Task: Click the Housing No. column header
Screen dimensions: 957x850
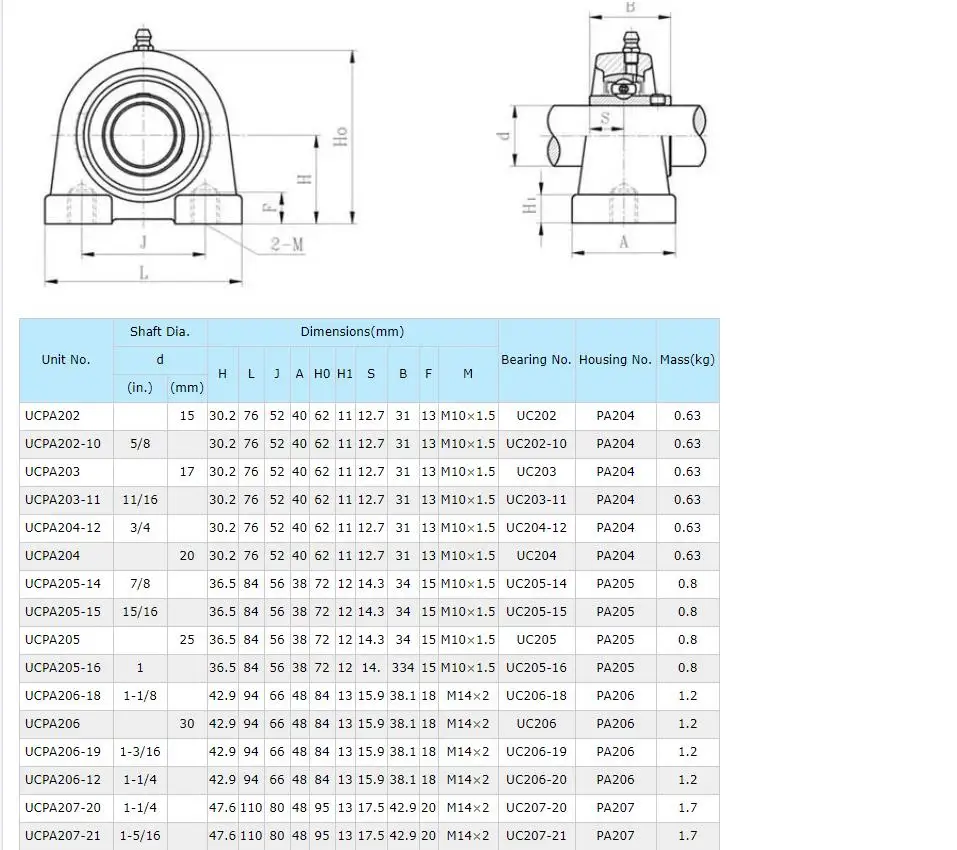Action: pos(614,359)
